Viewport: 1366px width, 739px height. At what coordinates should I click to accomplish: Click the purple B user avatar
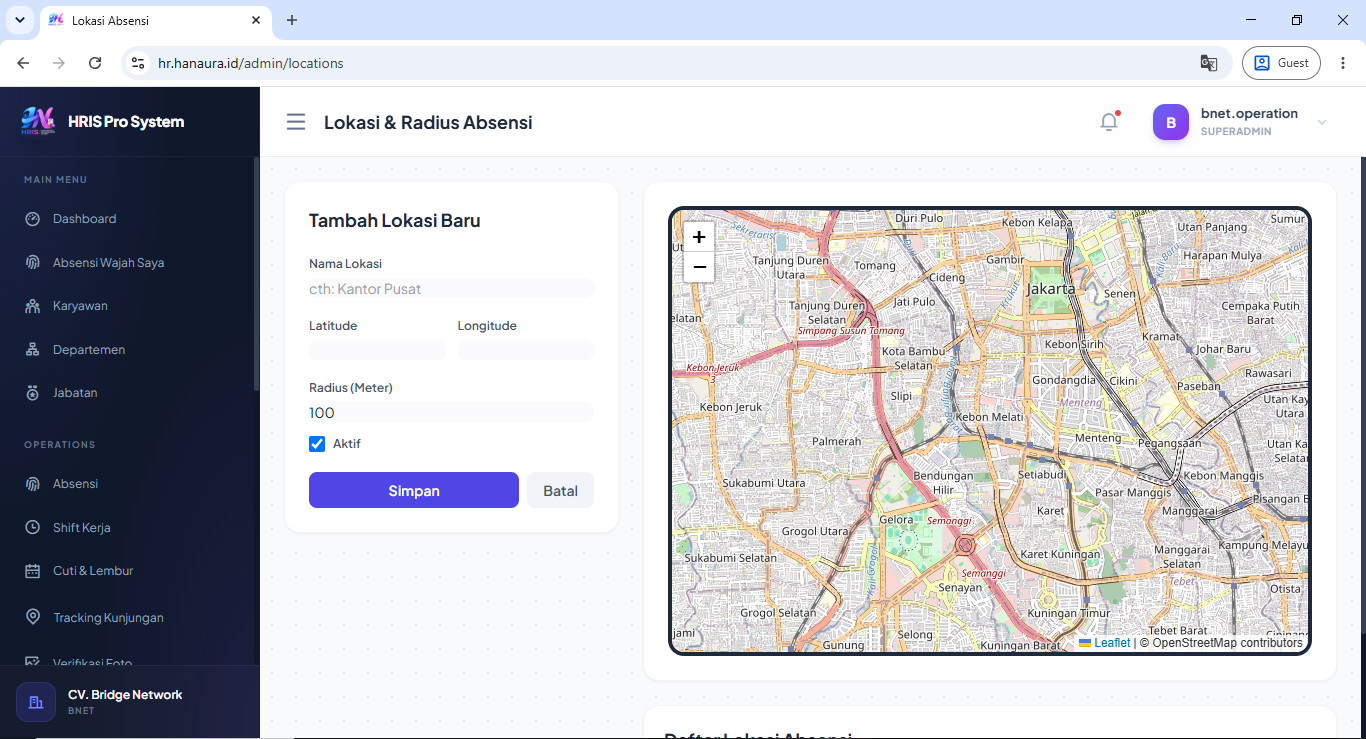point(1171,122)
